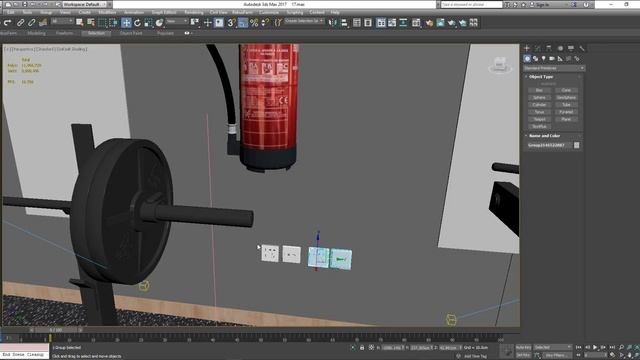Open the Modifiers menu
This screenshot has width=640, height=360.
tap(107, 13)
